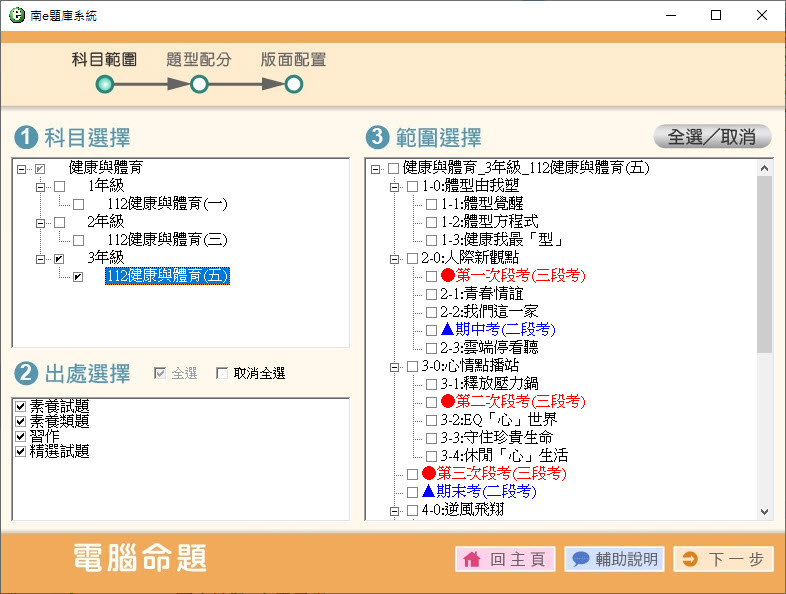Click the 科目範圍 step circle

click(x=104, y=85)
